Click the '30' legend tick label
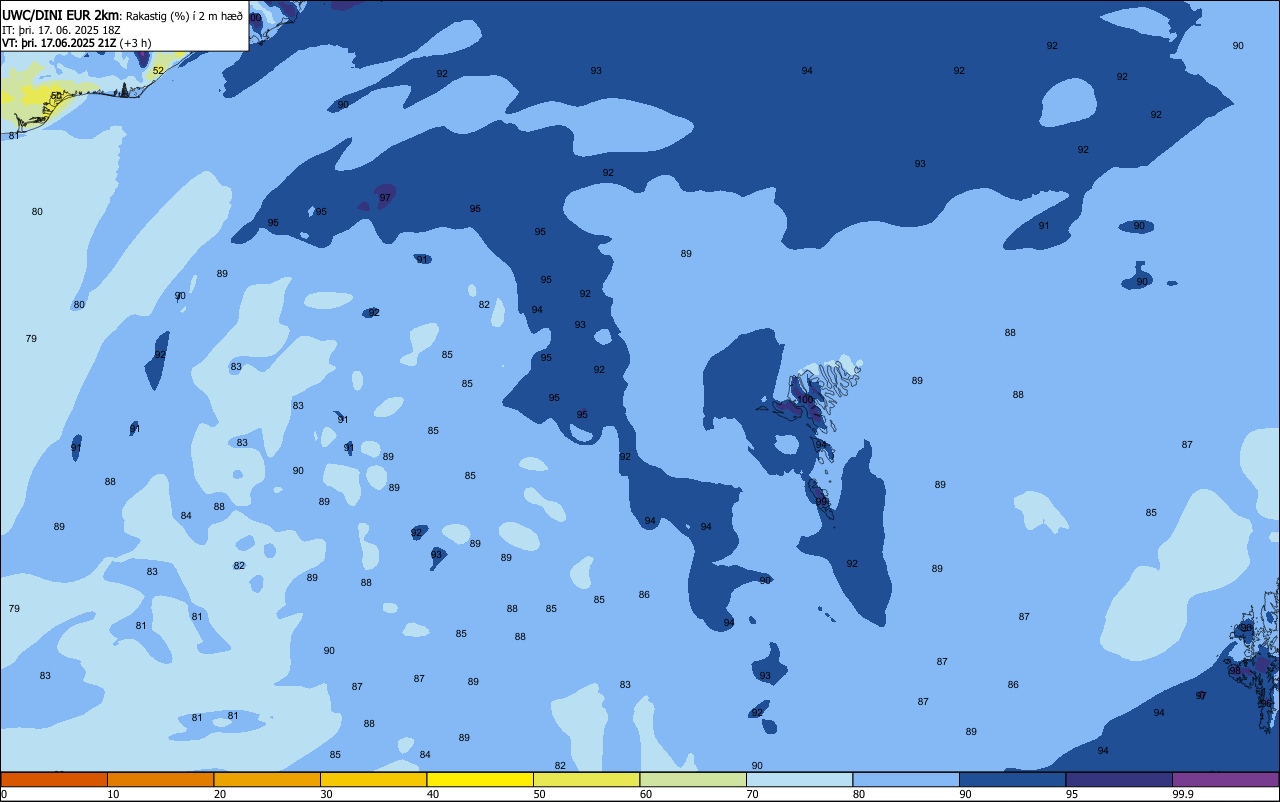 pos(326,794)
